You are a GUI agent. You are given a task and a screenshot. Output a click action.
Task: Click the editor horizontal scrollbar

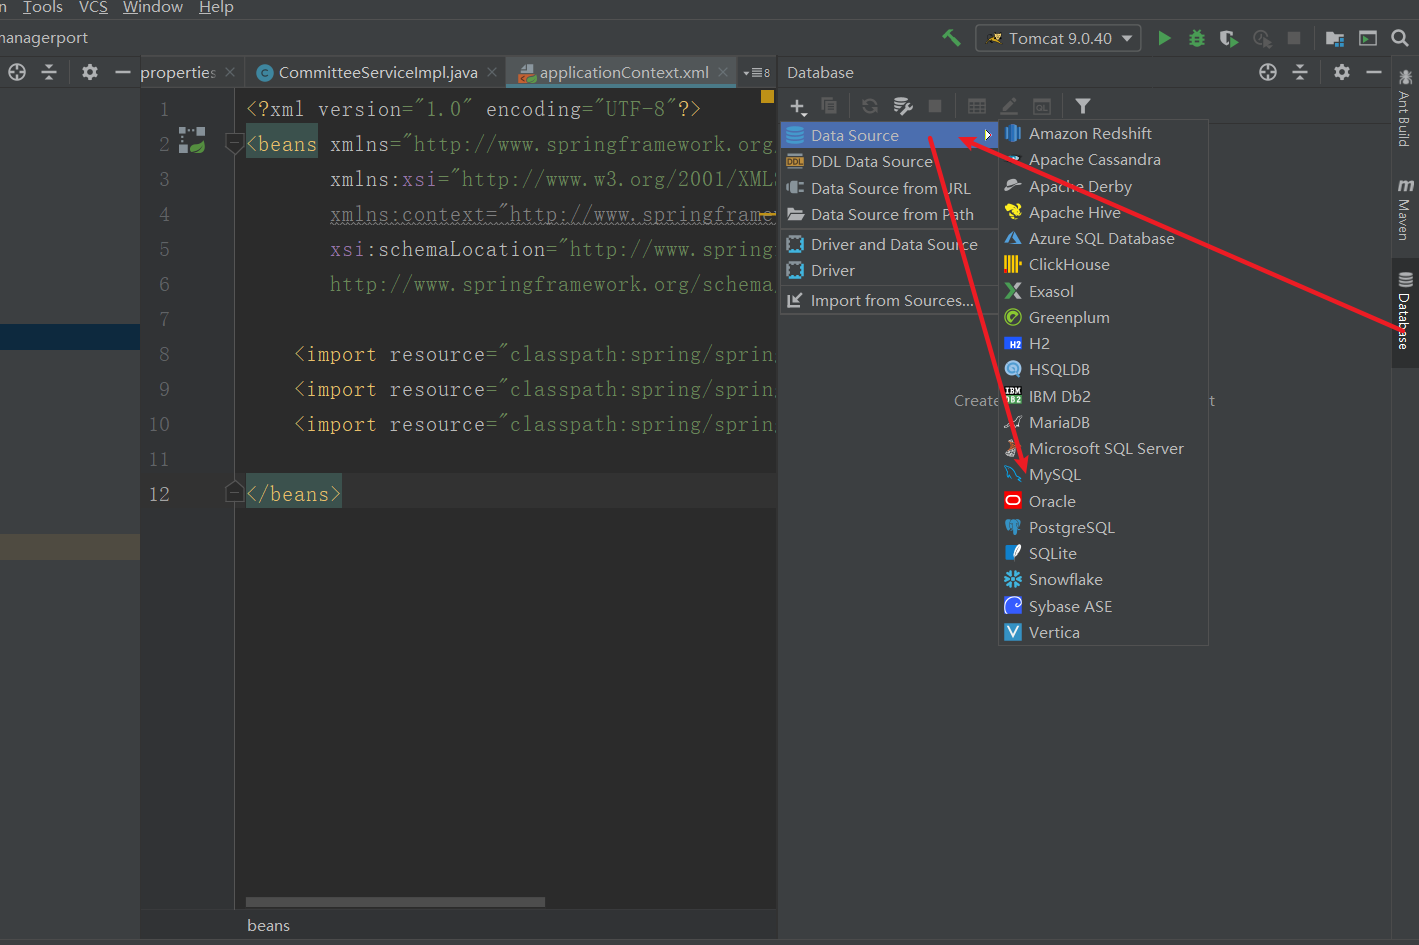[x=395, y=902]
